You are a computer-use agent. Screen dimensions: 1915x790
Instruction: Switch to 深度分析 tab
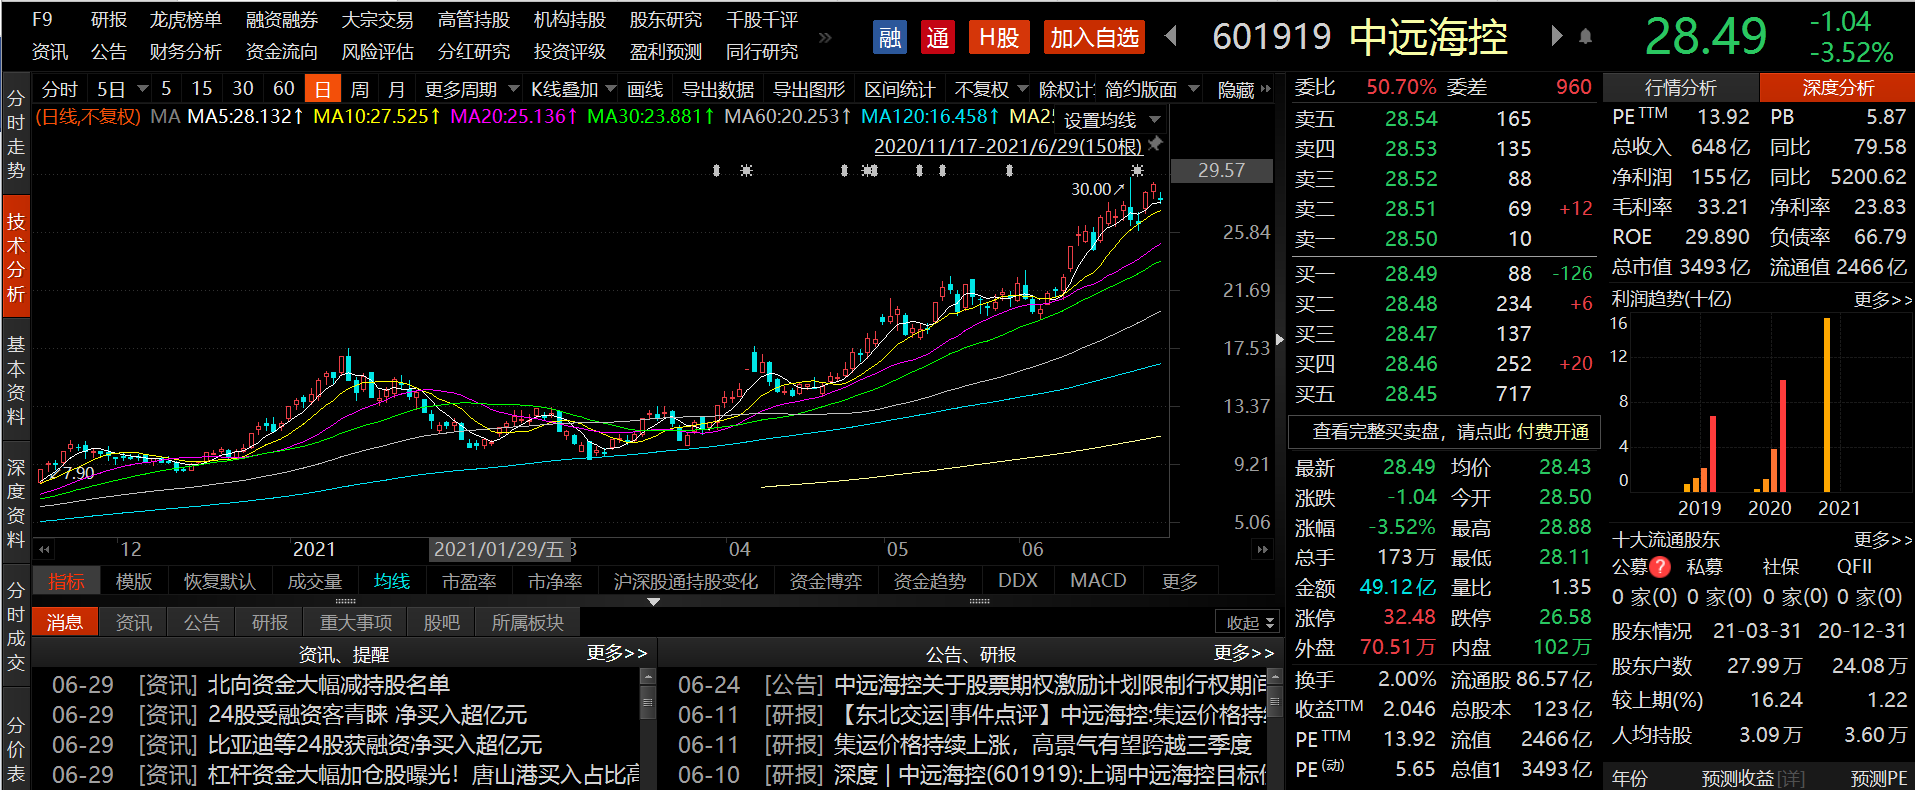[x=1837, y=88]
